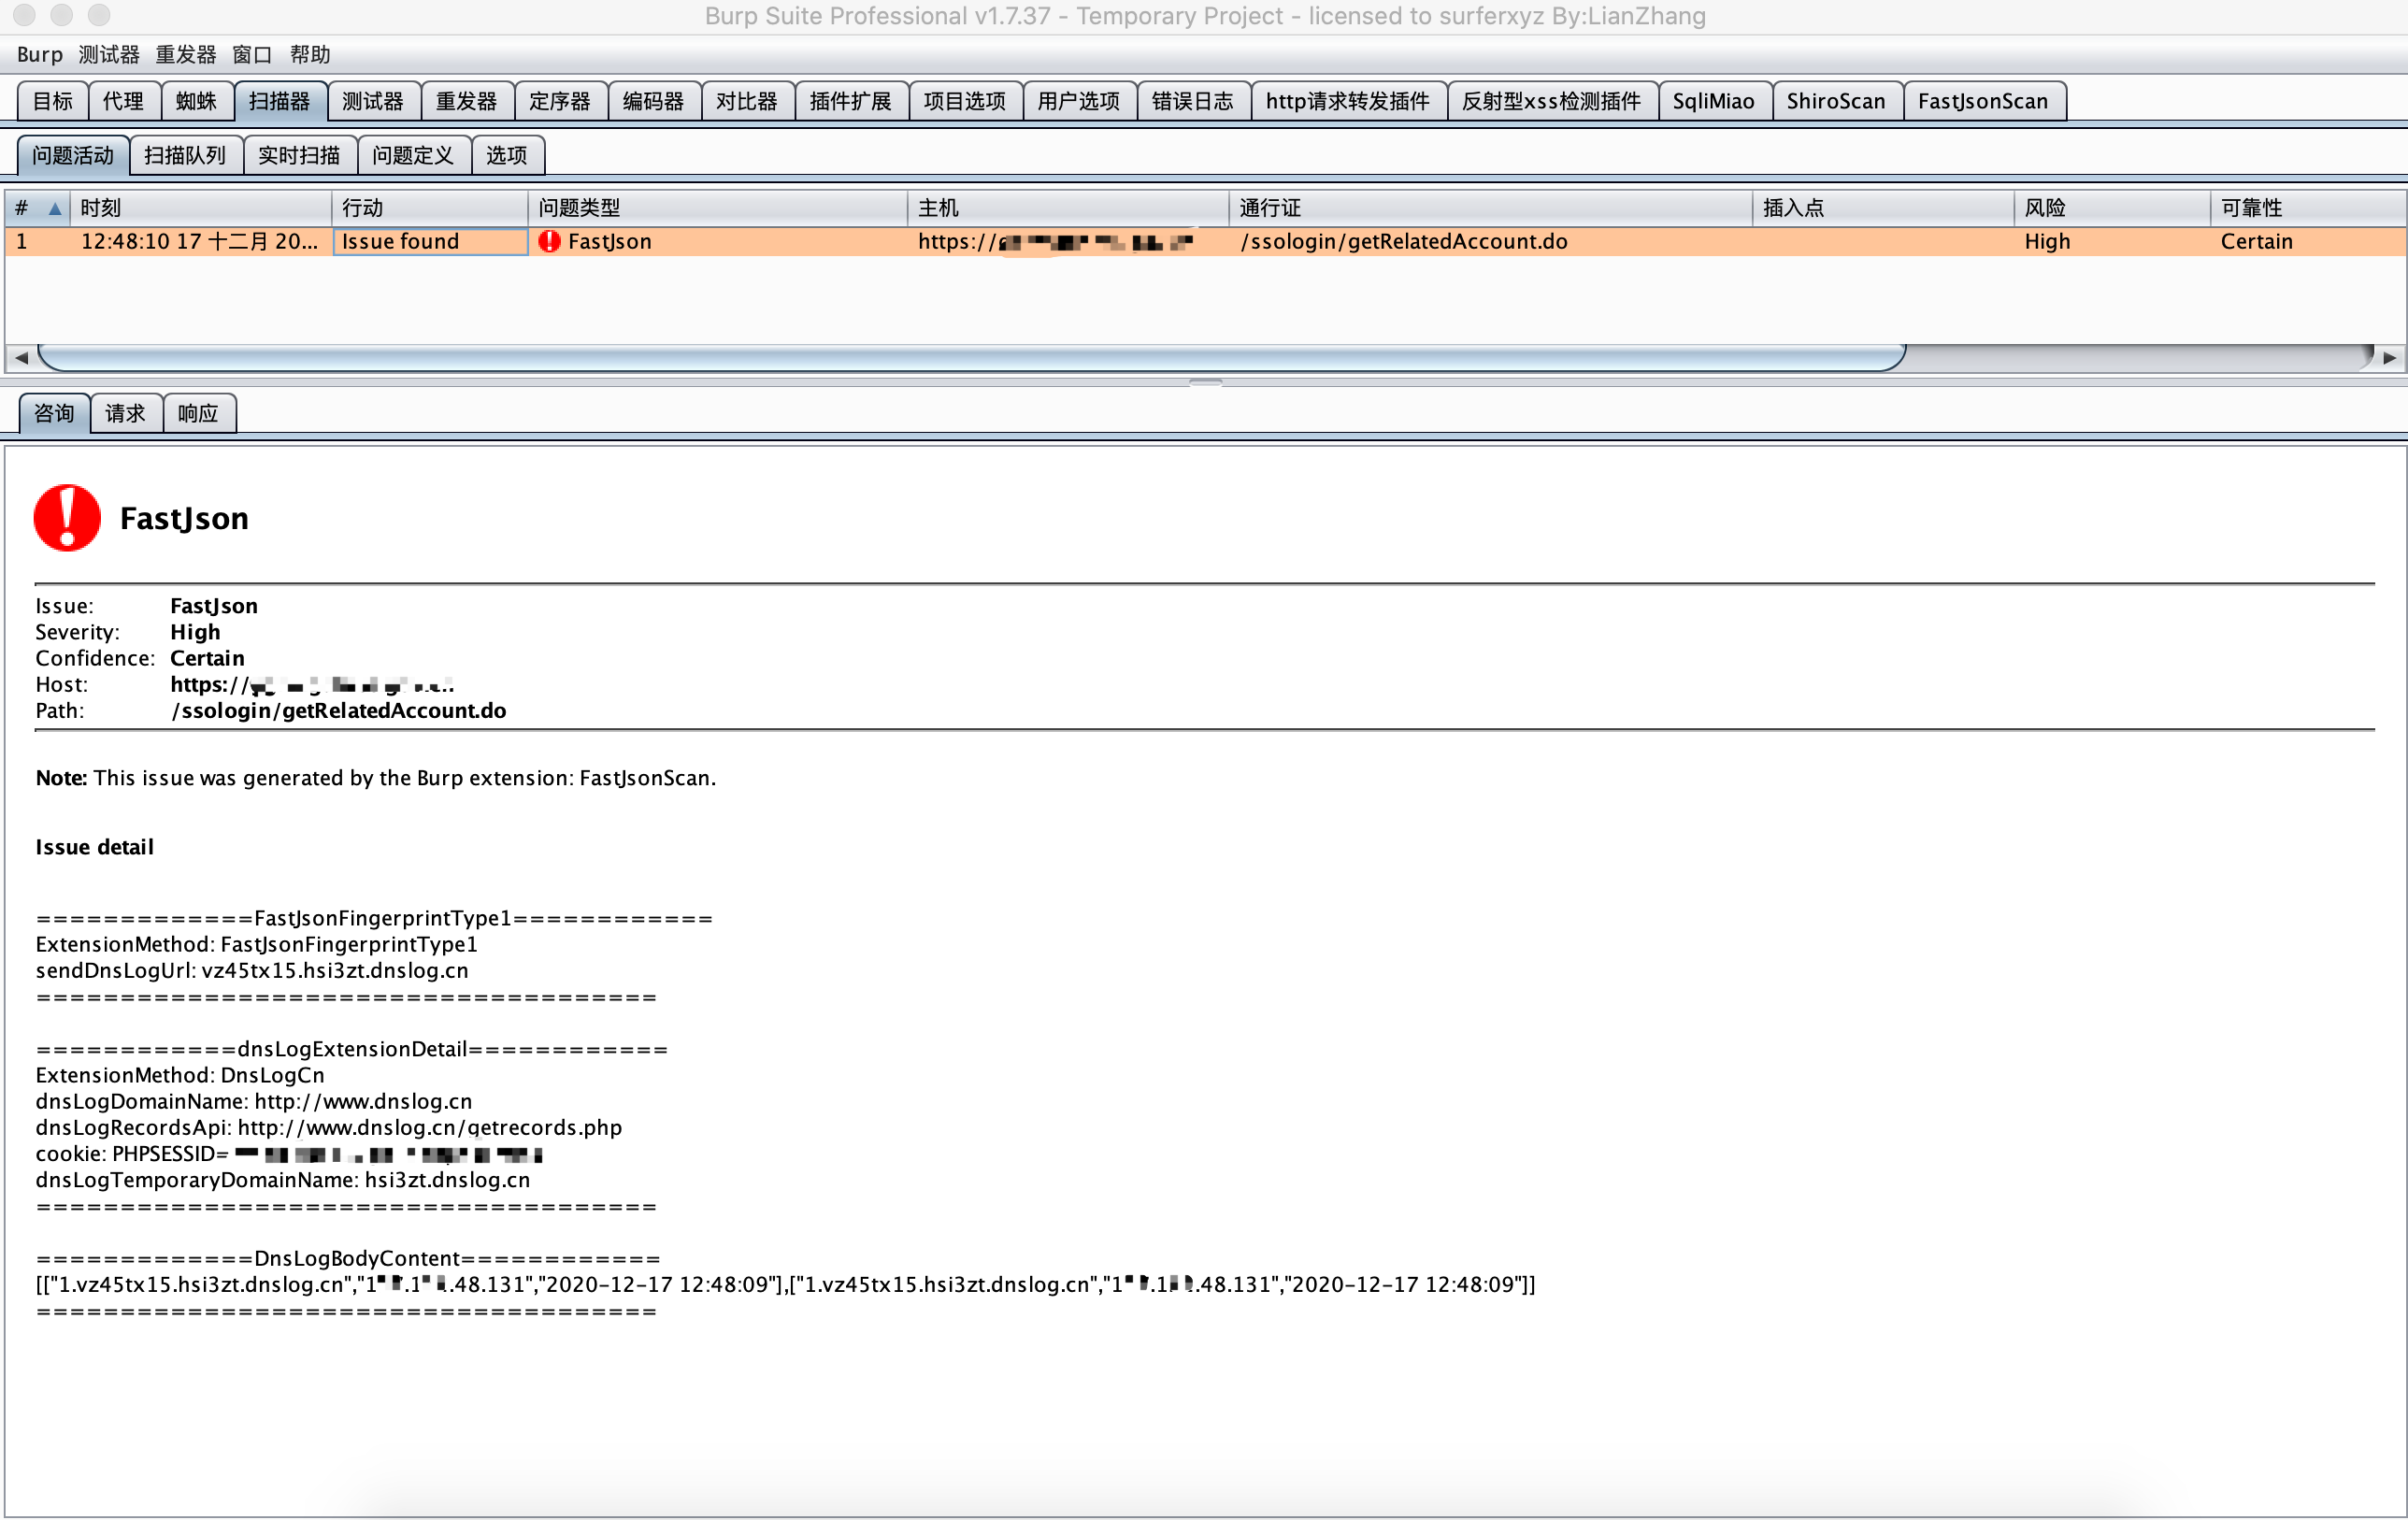Switch to the ShiroScan tab

(x=1835, y=101)
